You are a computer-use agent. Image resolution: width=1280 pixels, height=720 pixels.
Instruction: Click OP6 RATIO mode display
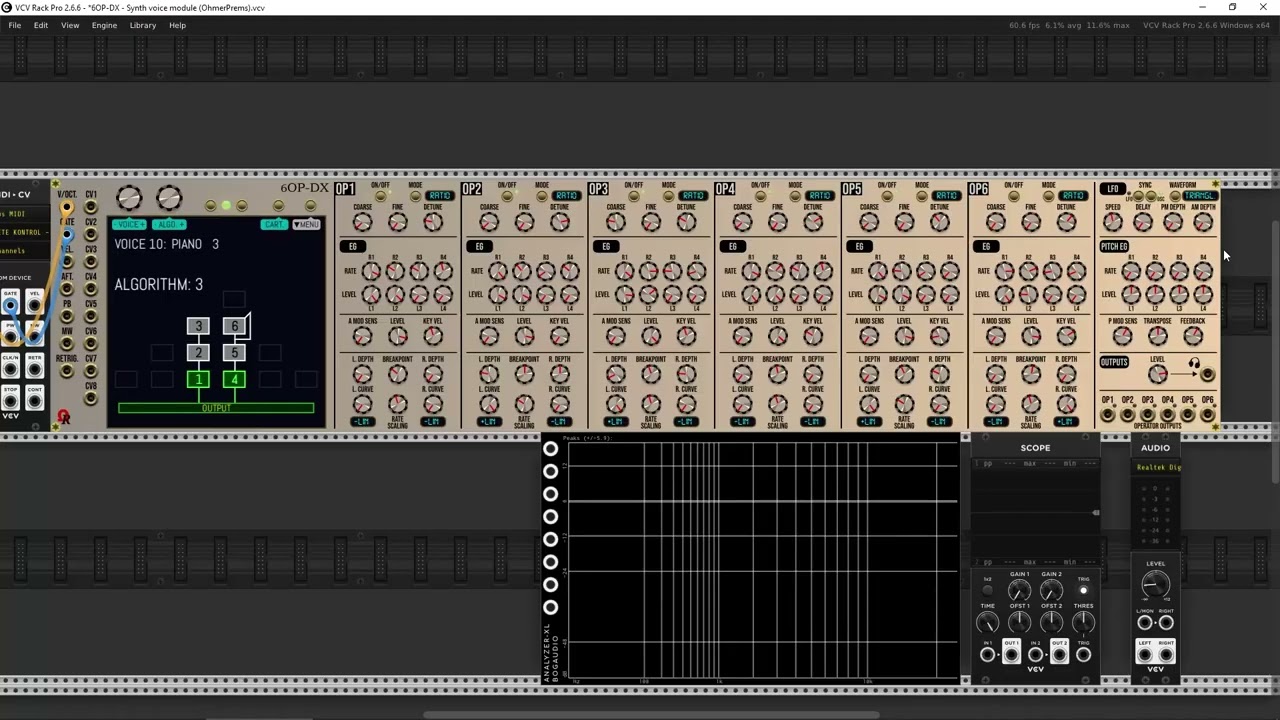1074,195
